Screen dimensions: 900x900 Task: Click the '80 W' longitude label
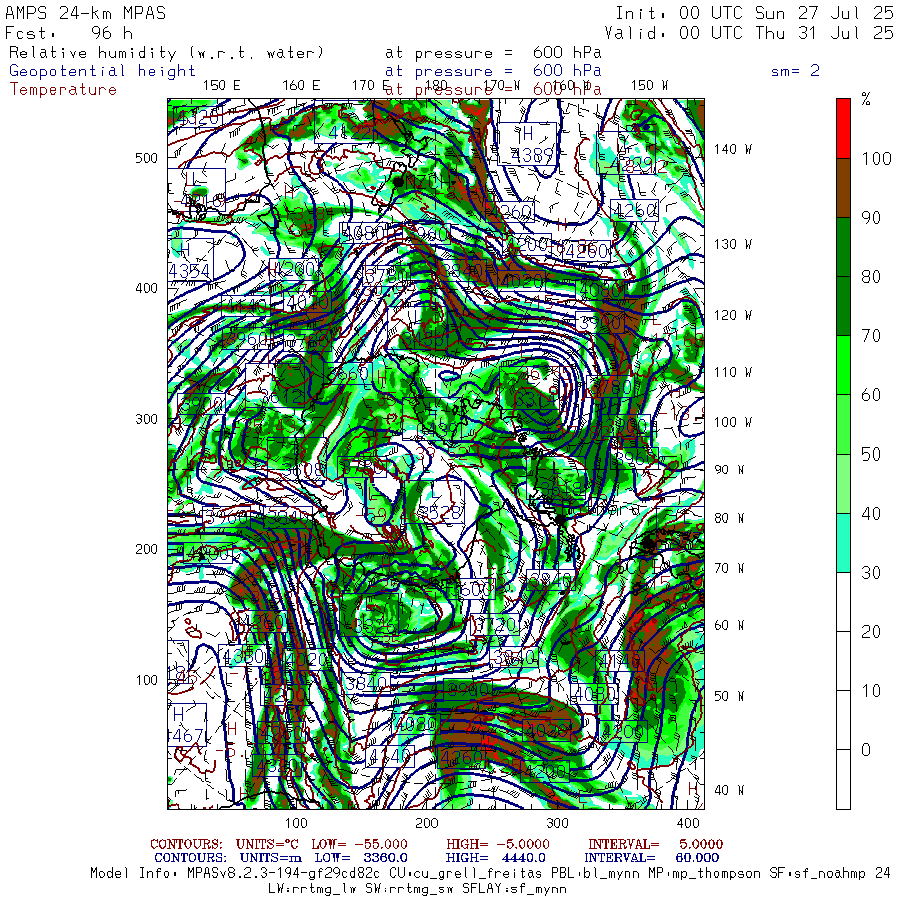click(x=729, y=518)
